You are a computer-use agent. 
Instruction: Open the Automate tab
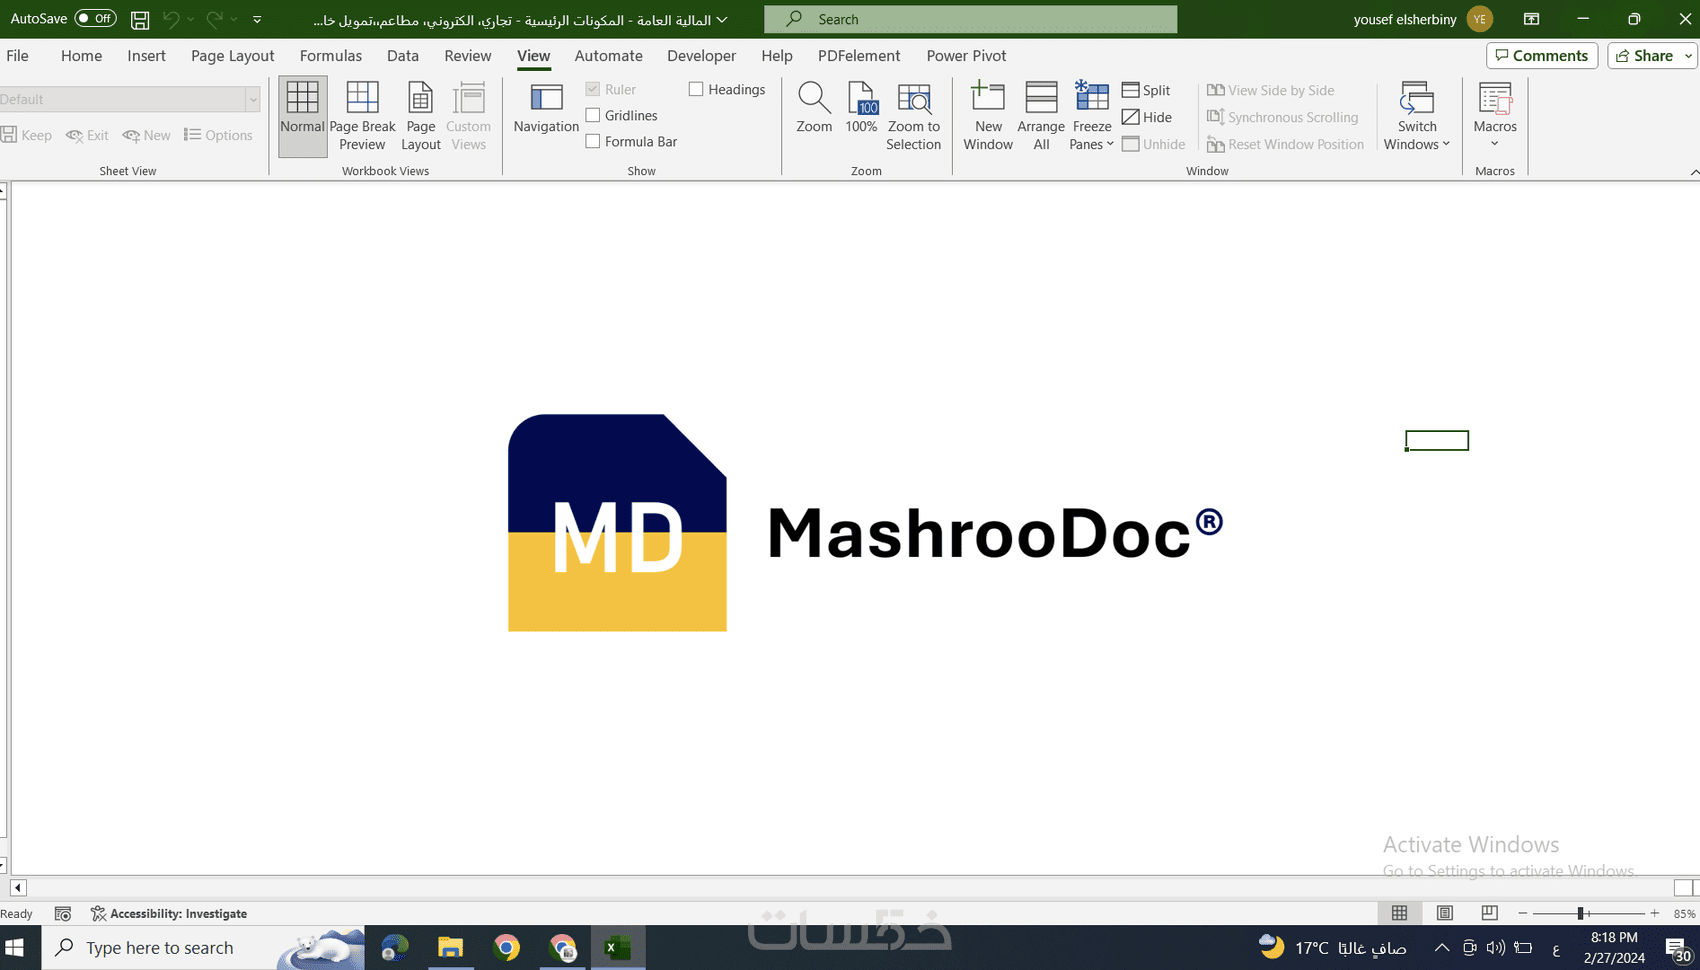pos(608,56)
